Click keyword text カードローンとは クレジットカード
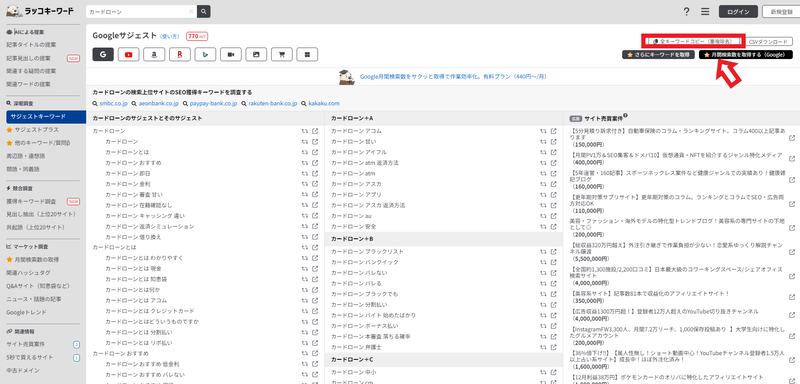The image size is (800, 384). point(150,311)
